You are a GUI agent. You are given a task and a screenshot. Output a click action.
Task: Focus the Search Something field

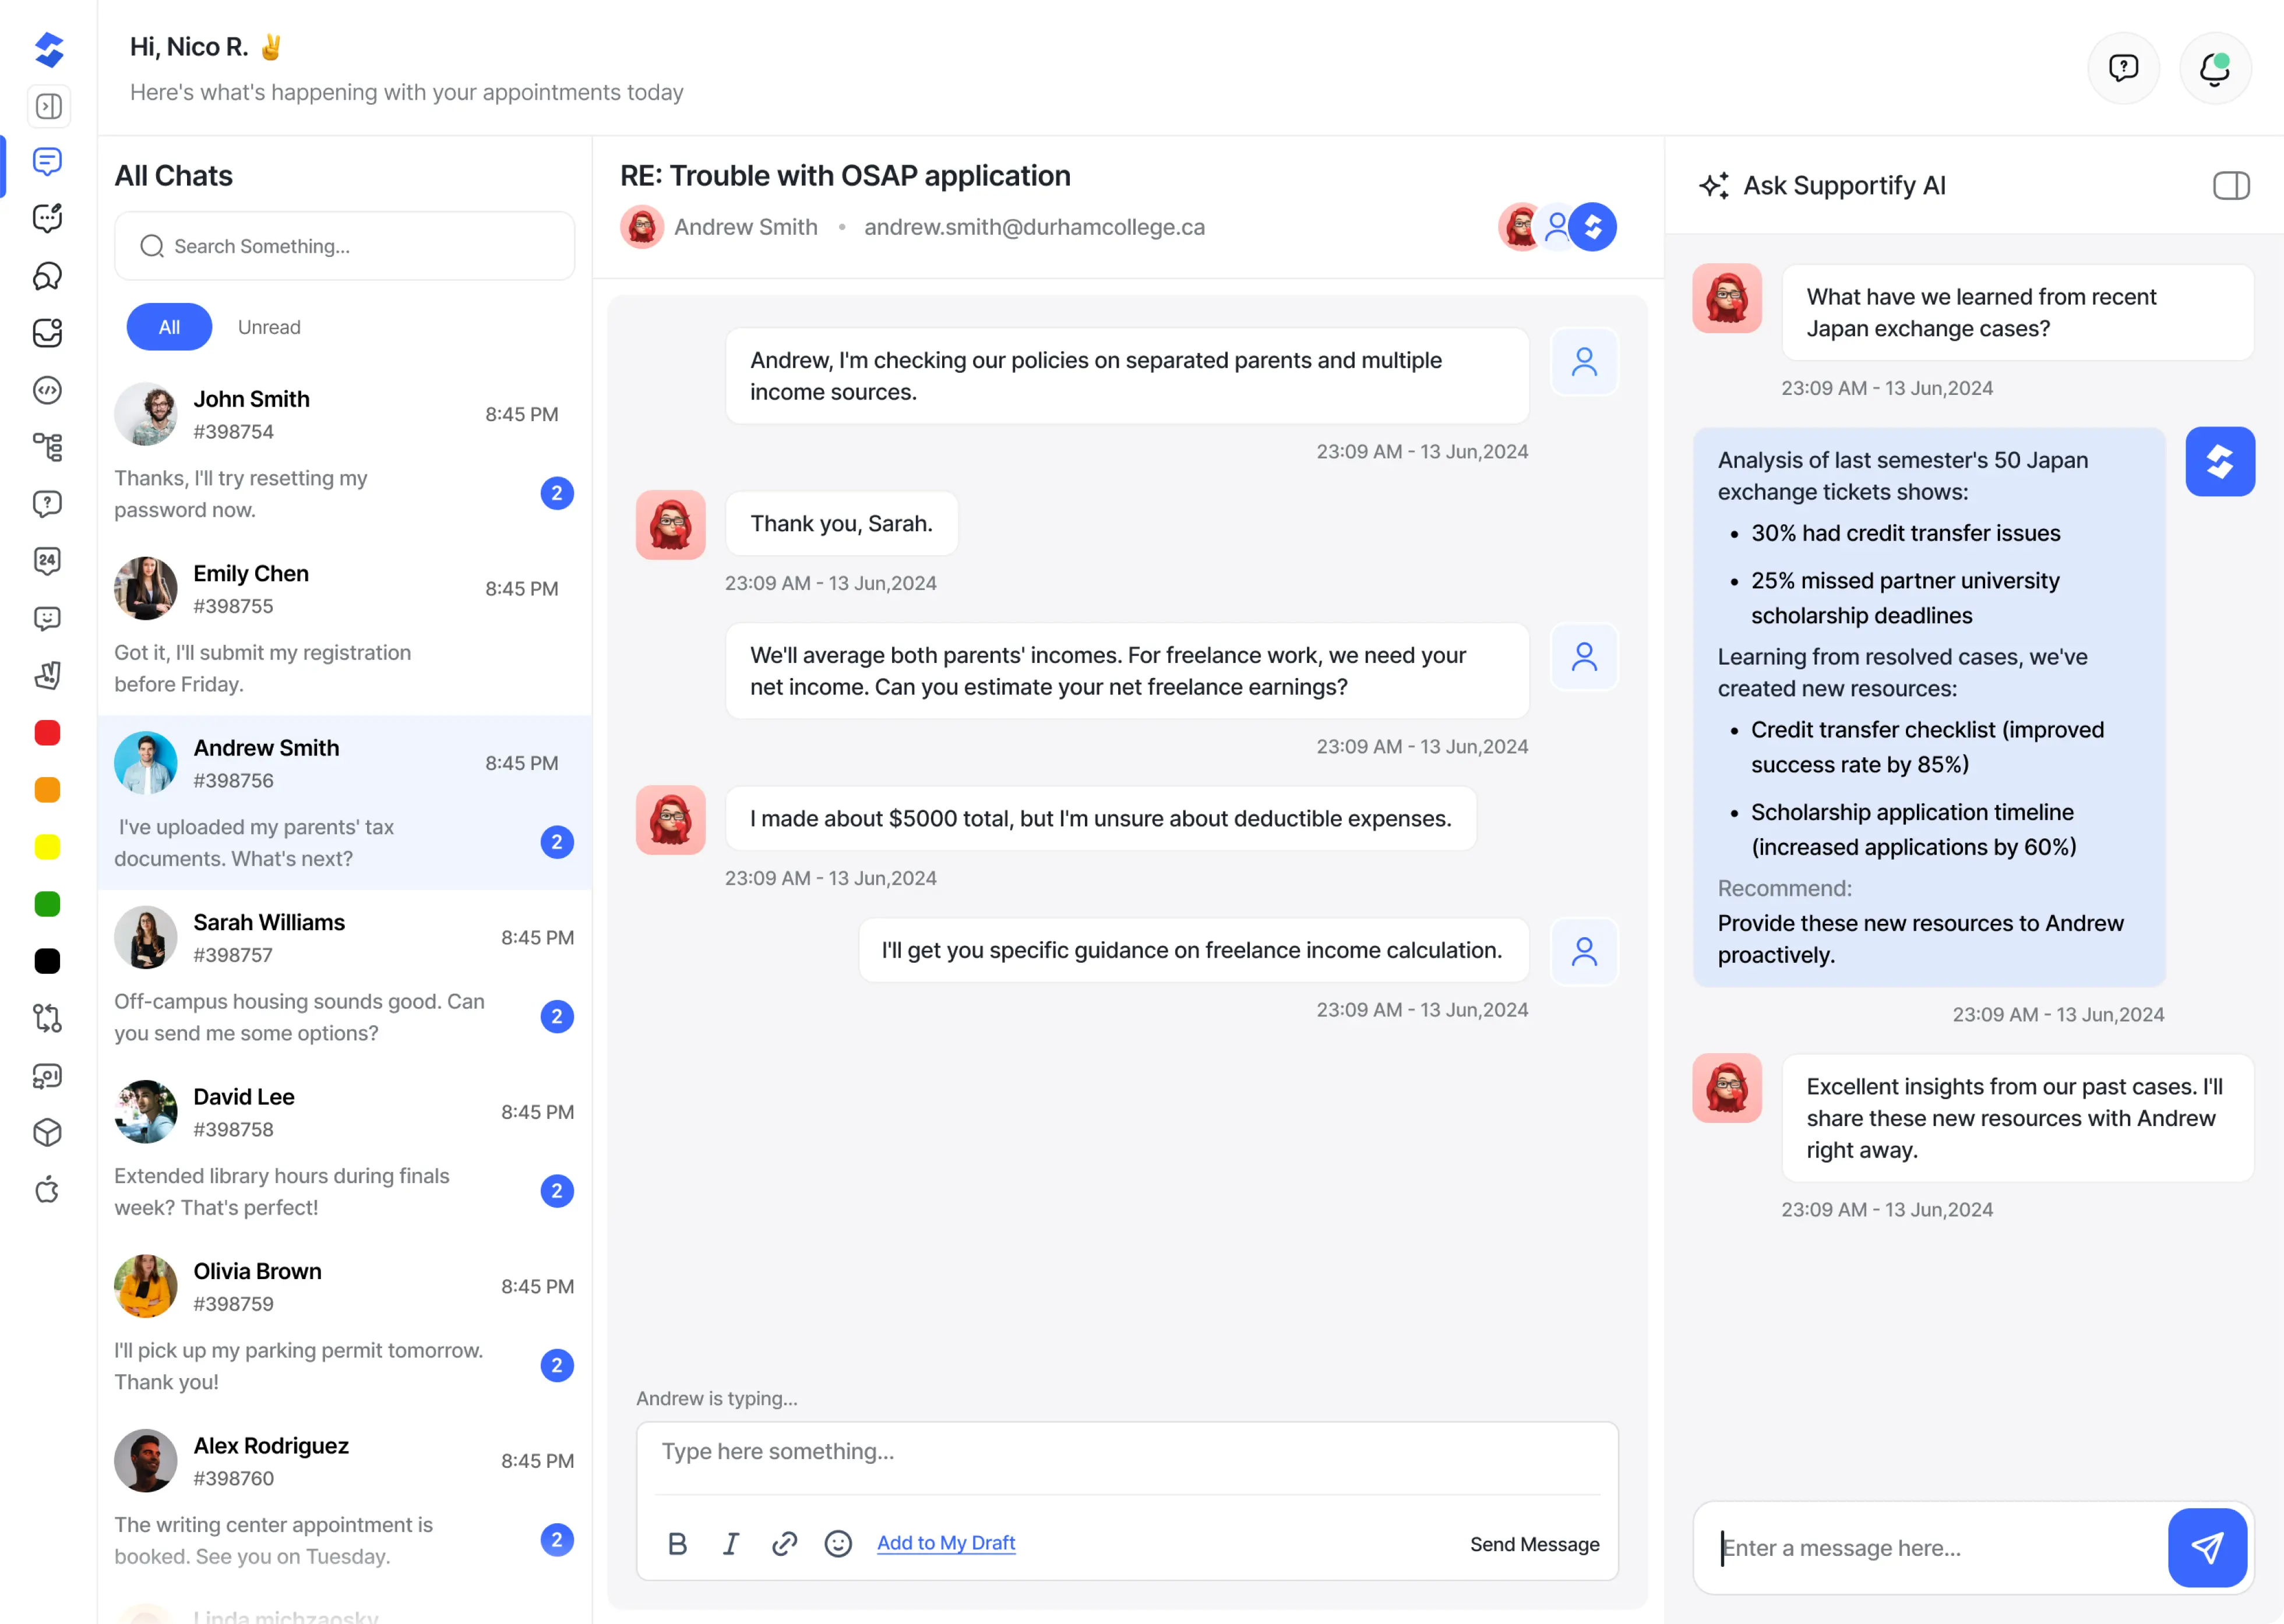344,246
